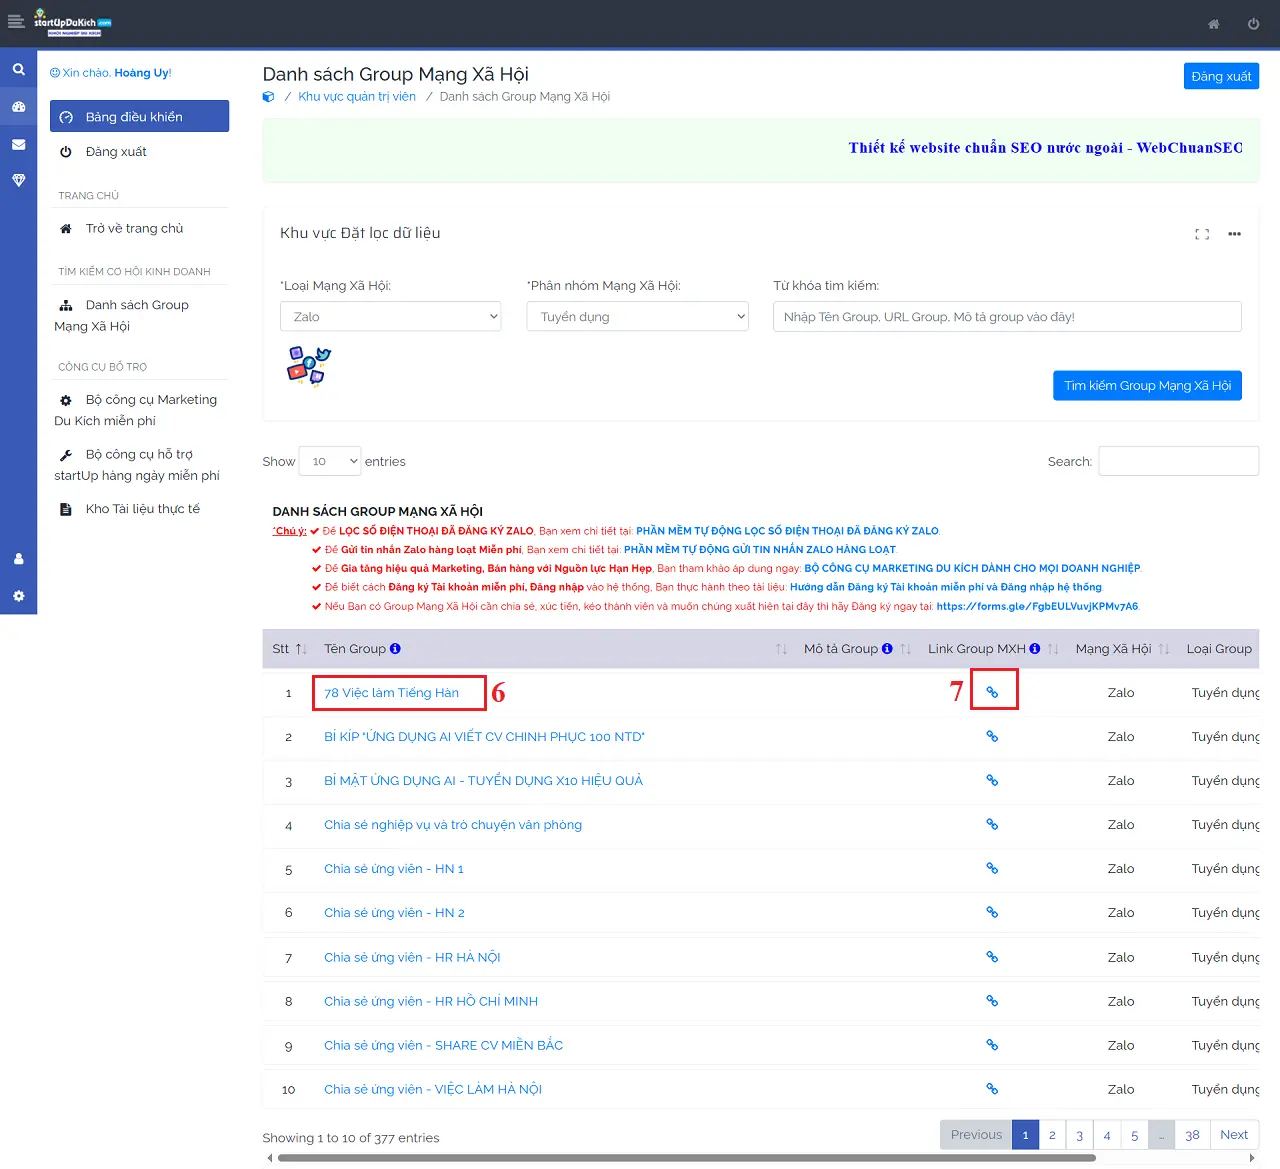Click the home icon in top bar
Viewport: 1280px width, 1169px height.
1213,24
